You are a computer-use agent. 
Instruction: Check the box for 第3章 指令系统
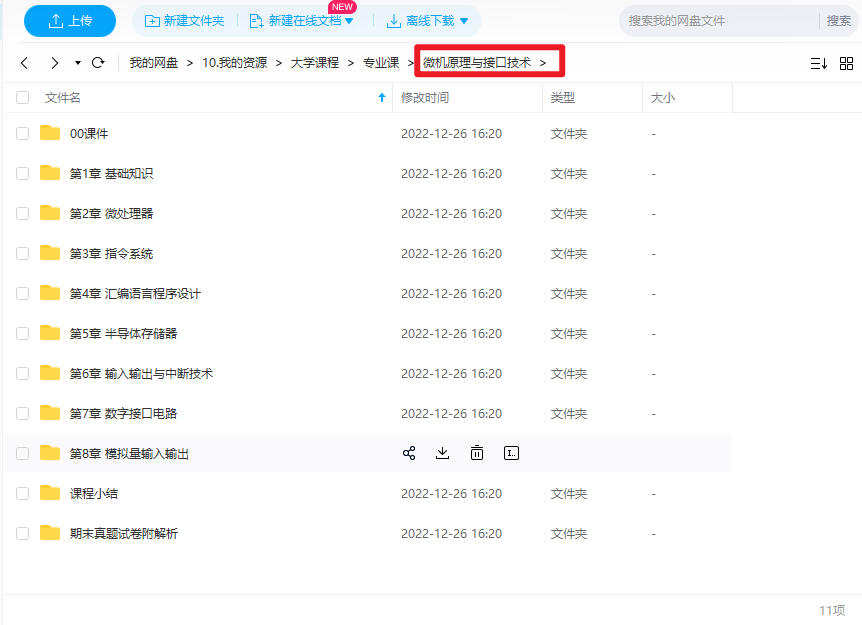pos(23,253)
